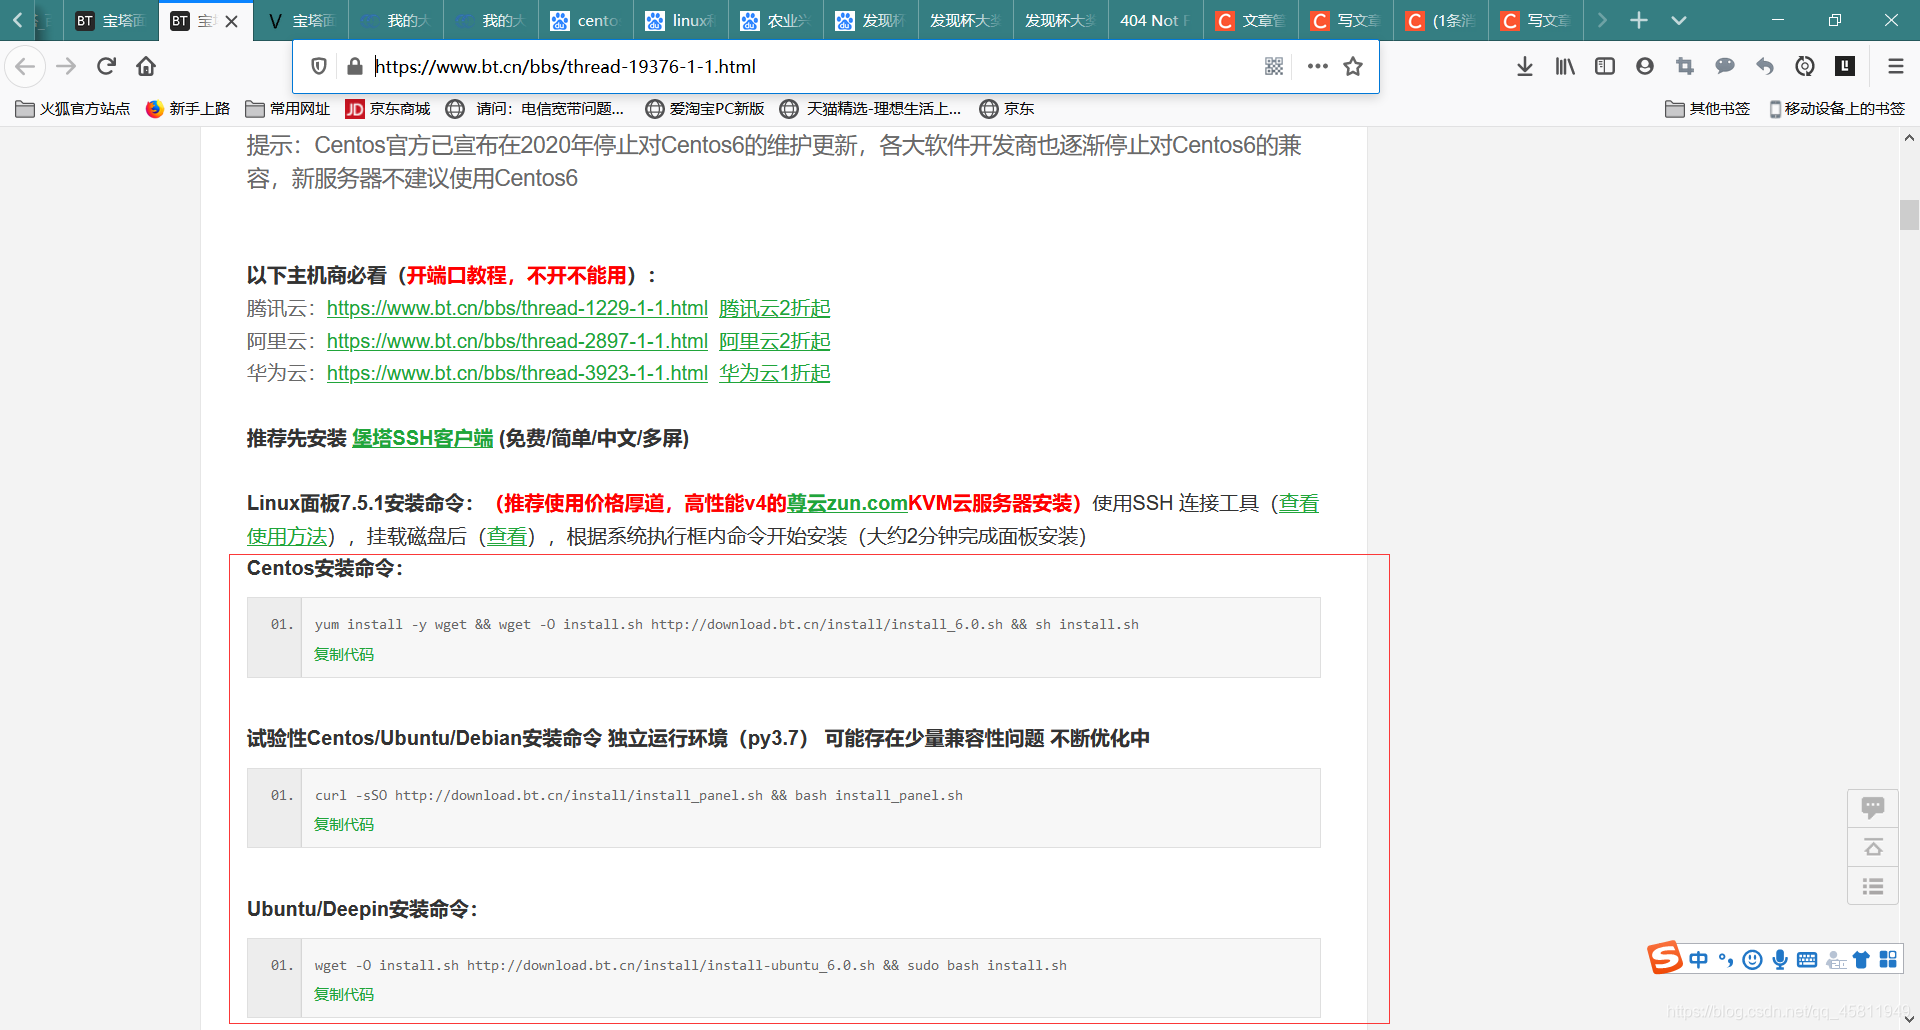Open the thread-3923 Huawei Cloud link
Image resolution: width=1920 pixels, height=1030 pixels.
click(517, 373)
